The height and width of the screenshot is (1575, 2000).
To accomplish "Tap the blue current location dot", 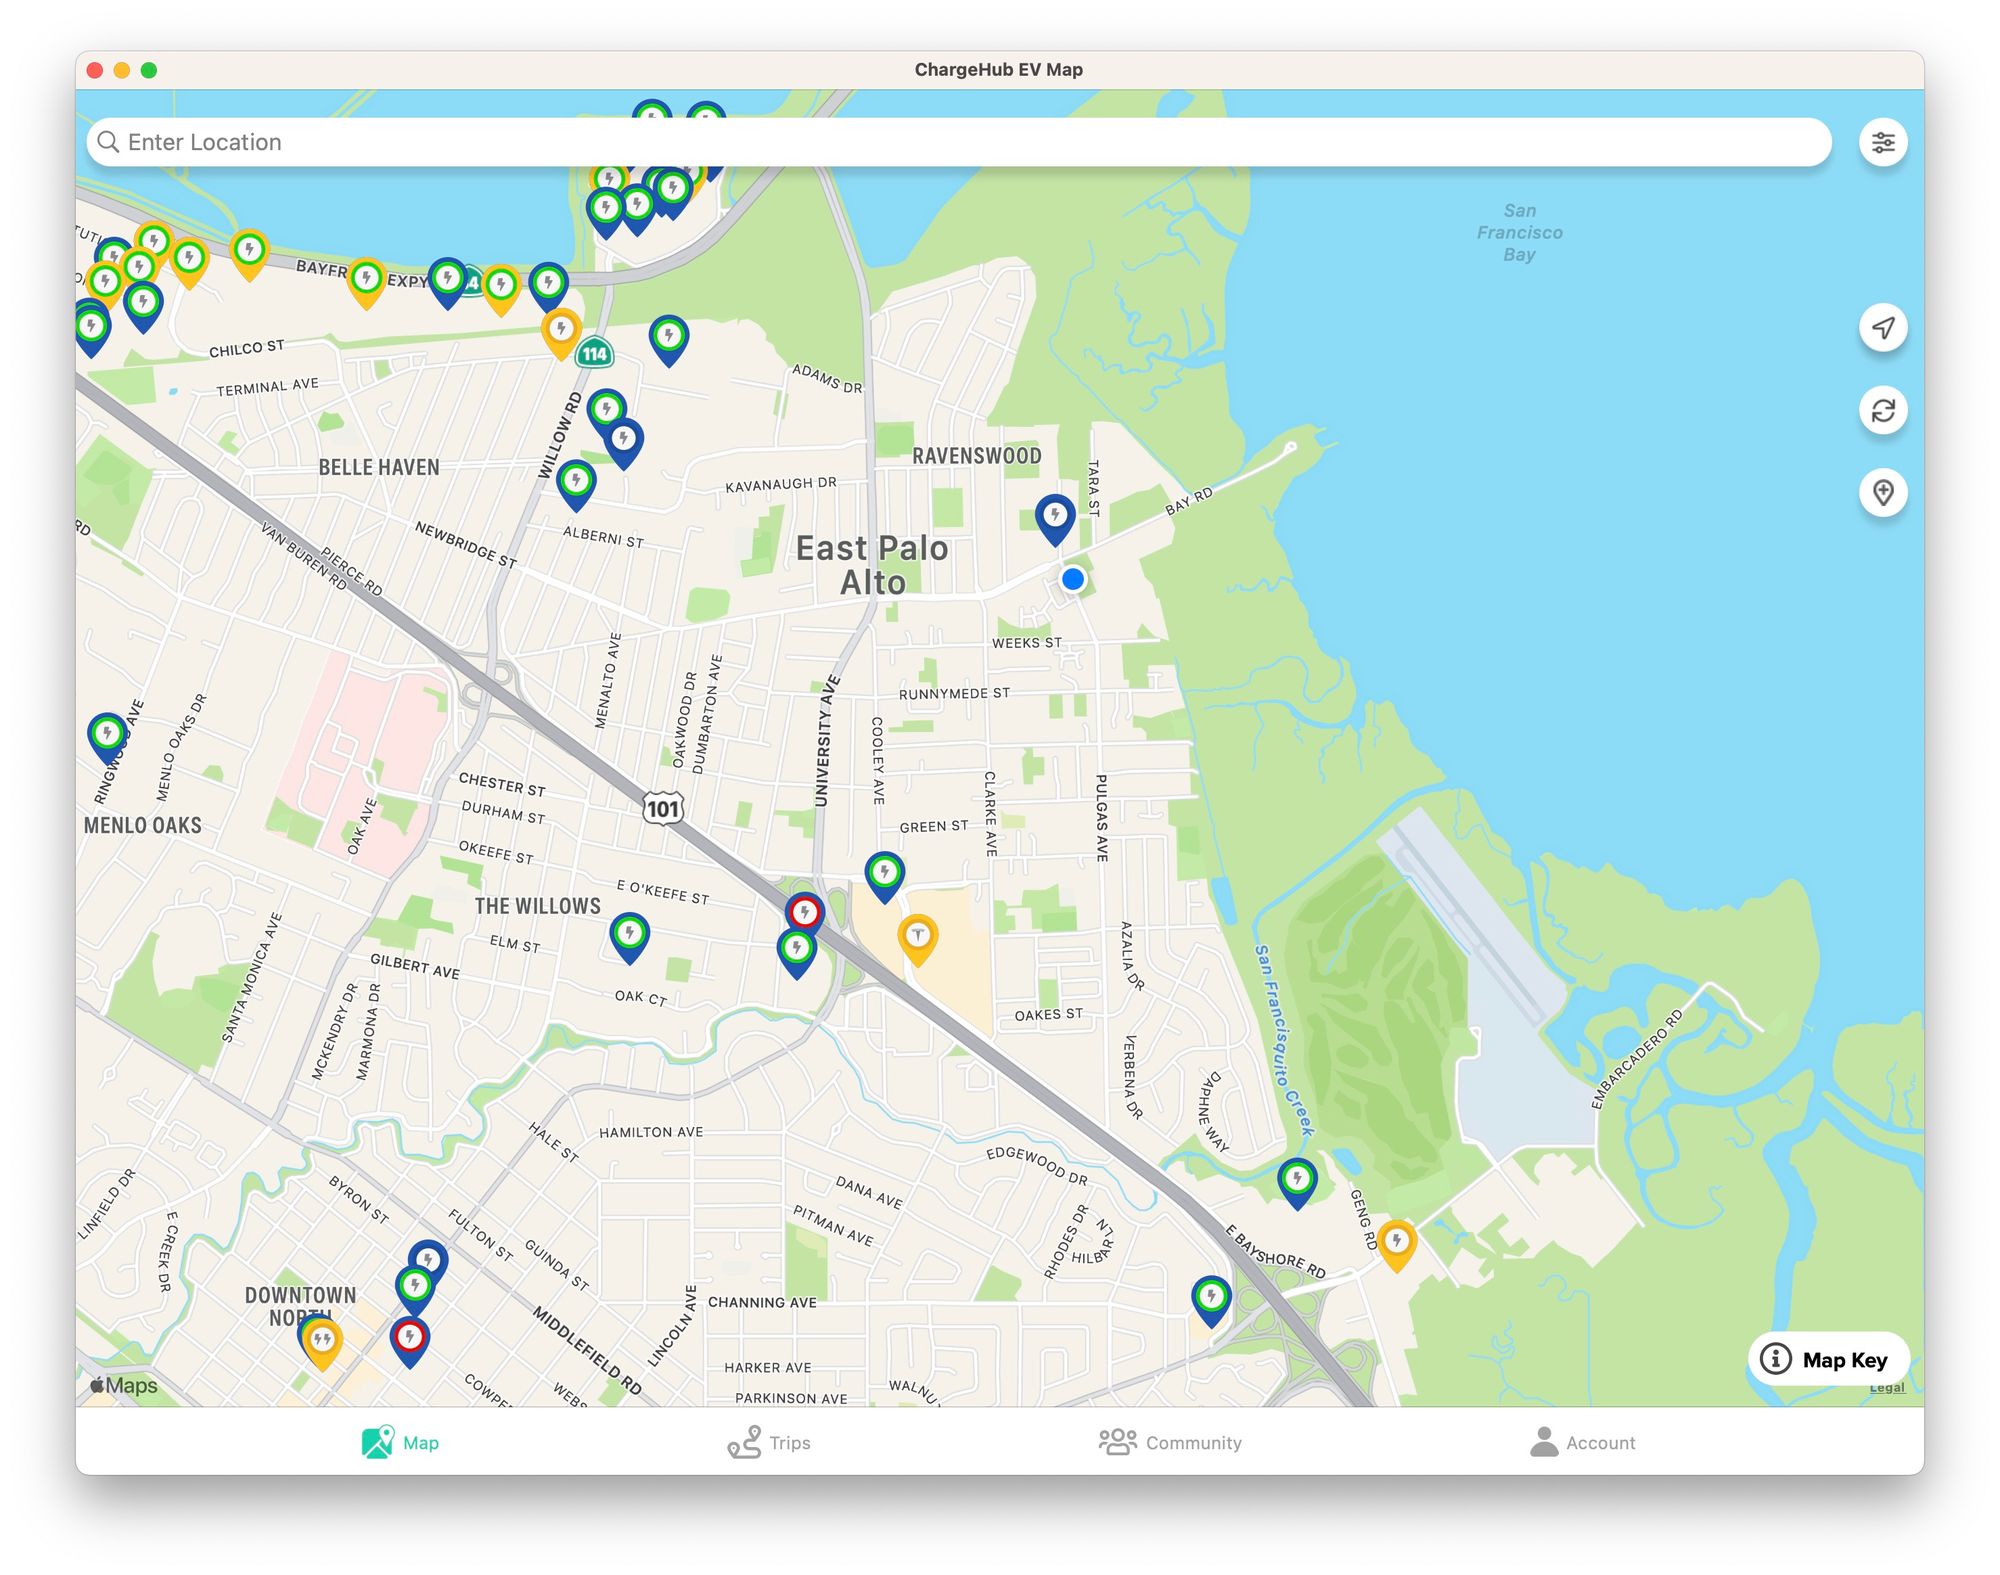I will tap(1072, 579).
